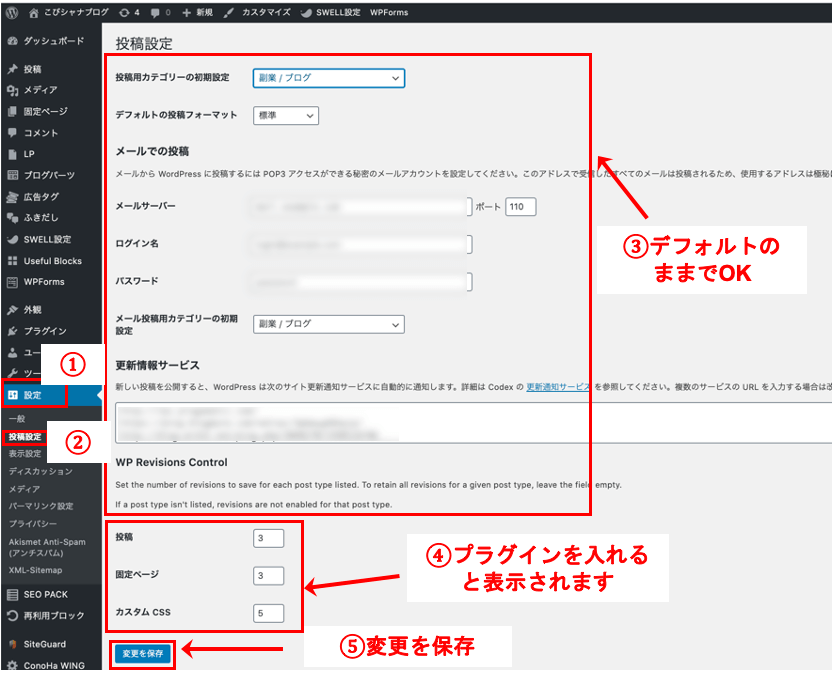Open メディア settings submenu item

pos(24,489)
